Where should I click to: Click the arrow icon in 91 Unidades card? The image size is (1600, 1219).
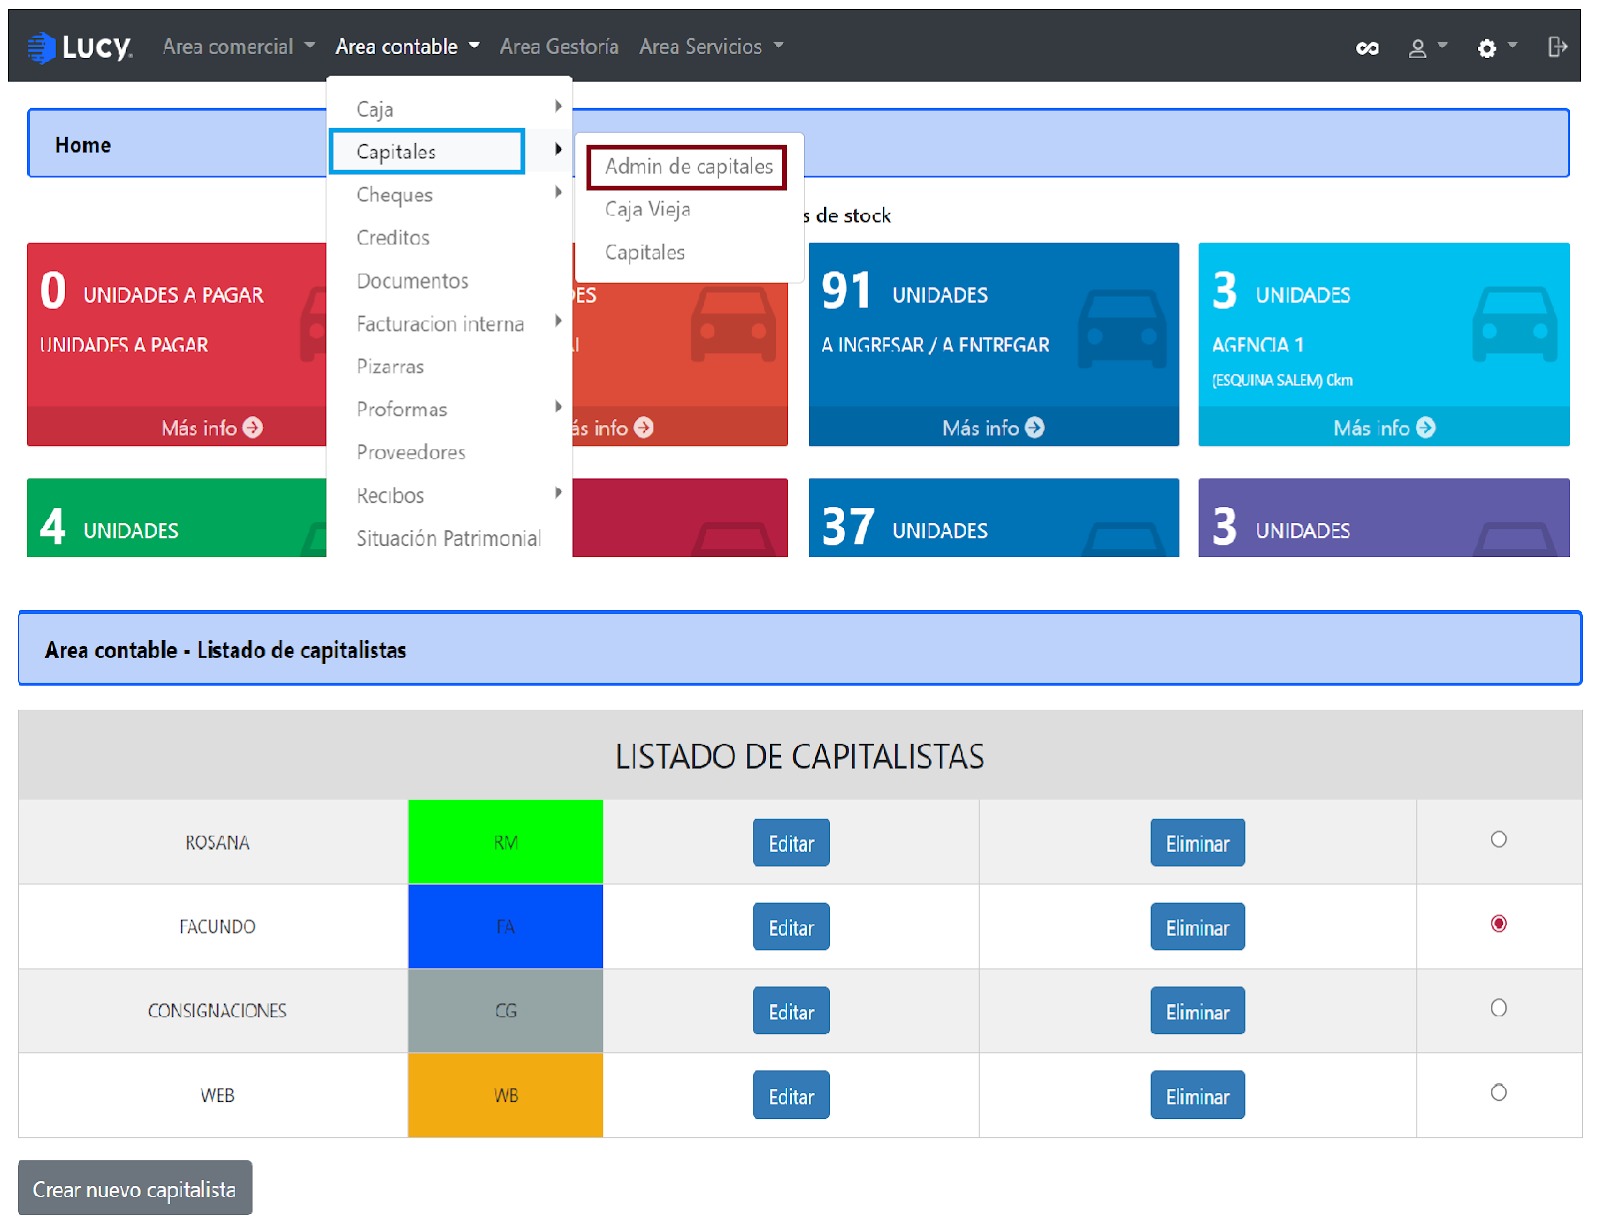1035,427
